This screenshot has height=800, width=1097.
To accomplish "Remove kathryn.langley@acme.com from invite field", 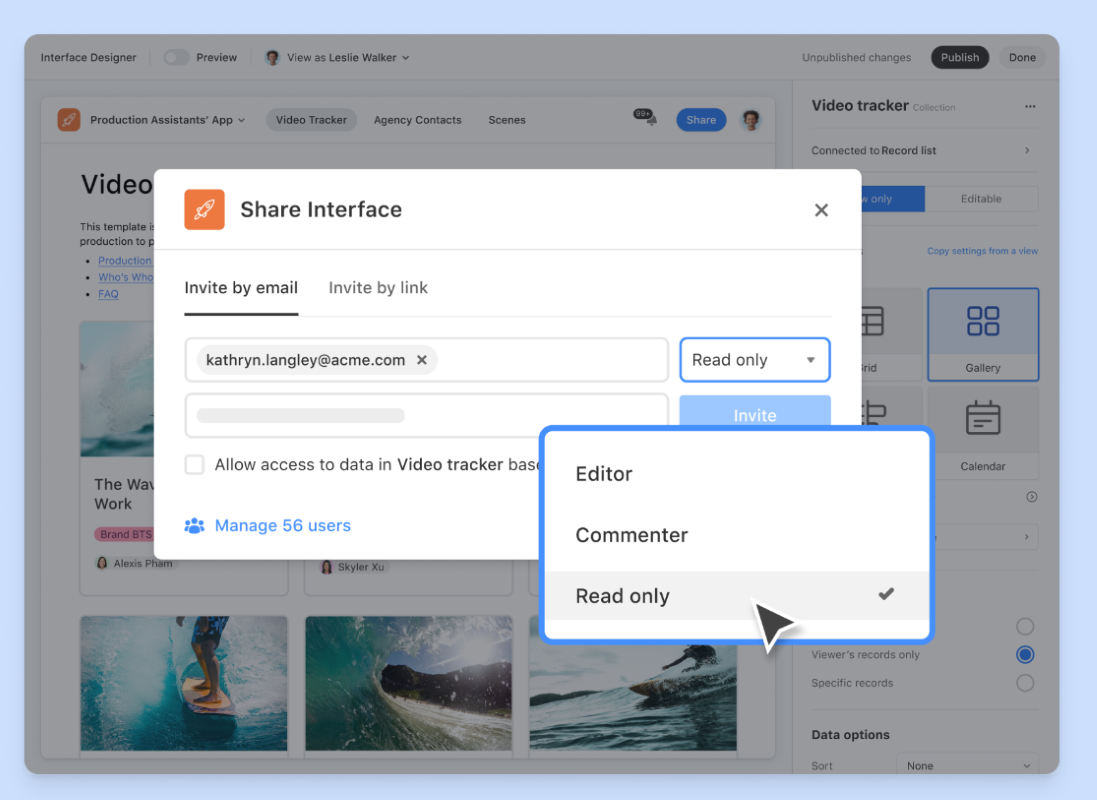I will pyautogui.click(x=422, y=360).
